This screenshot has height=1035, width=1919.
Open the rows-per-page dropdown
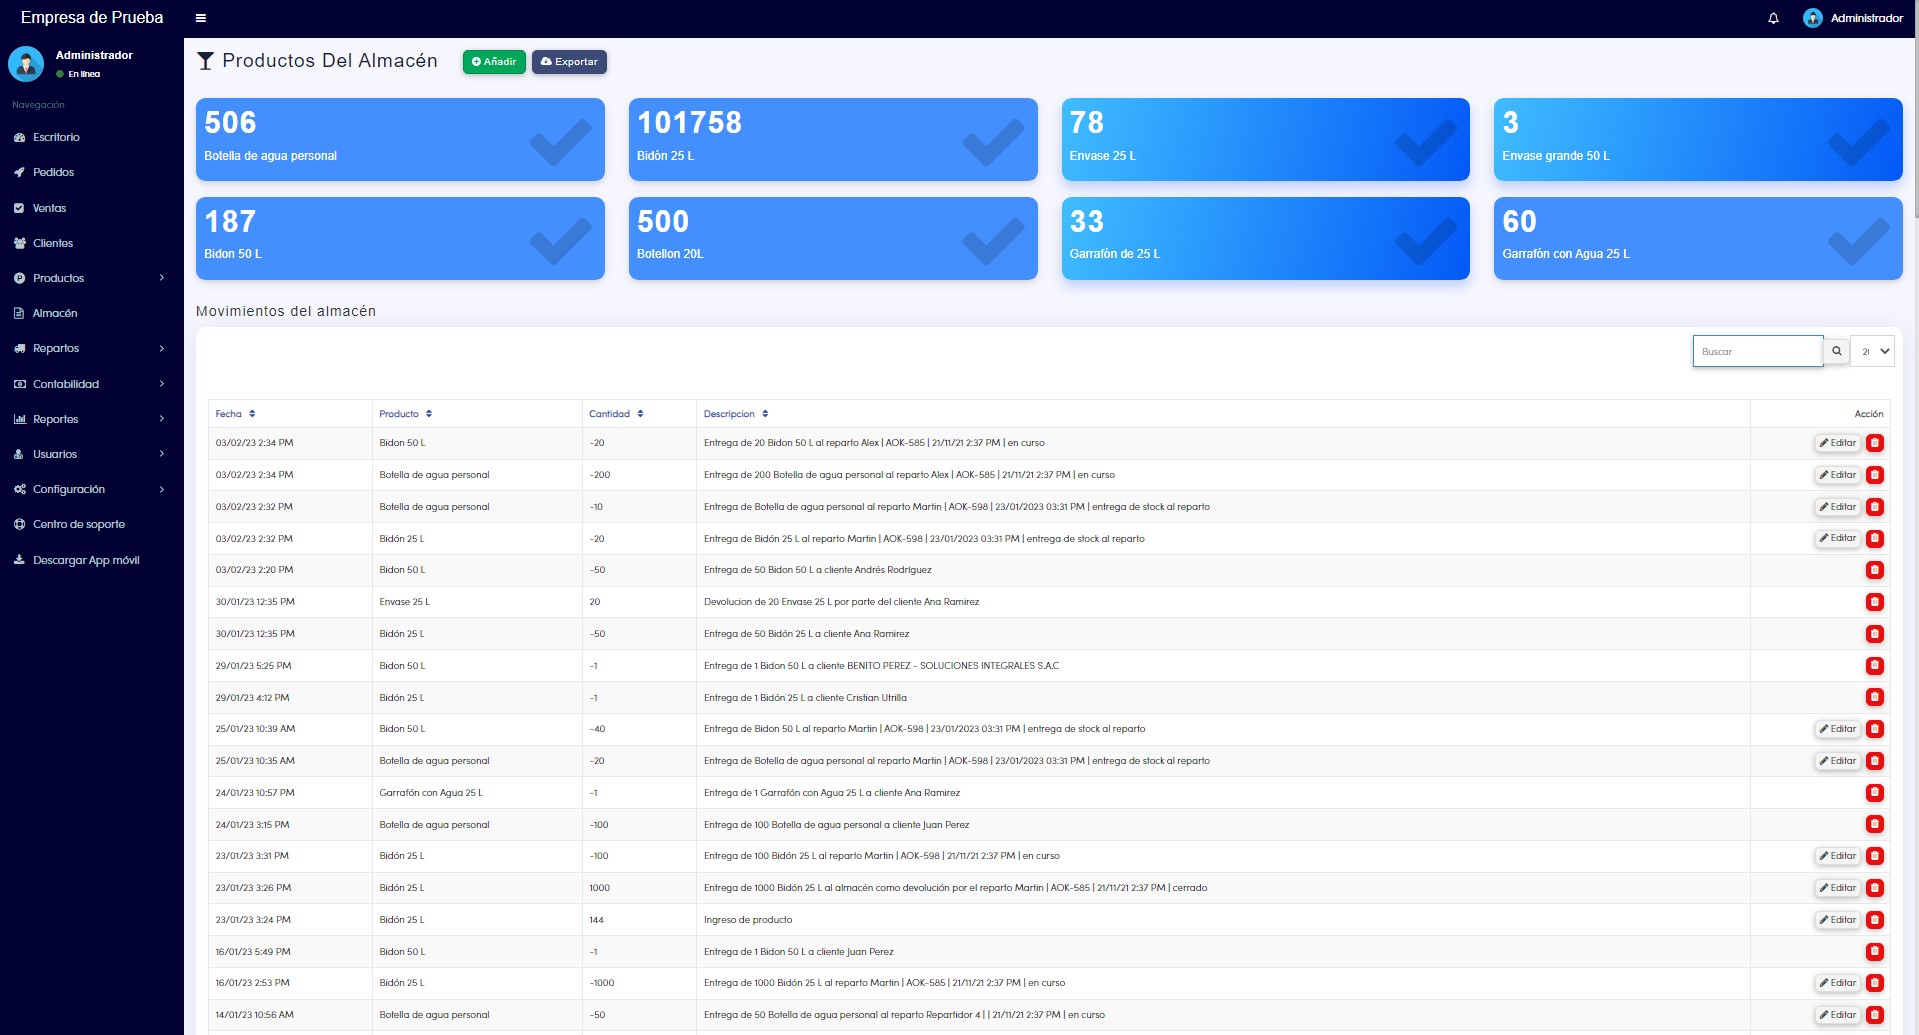[x=1872, y=351]
